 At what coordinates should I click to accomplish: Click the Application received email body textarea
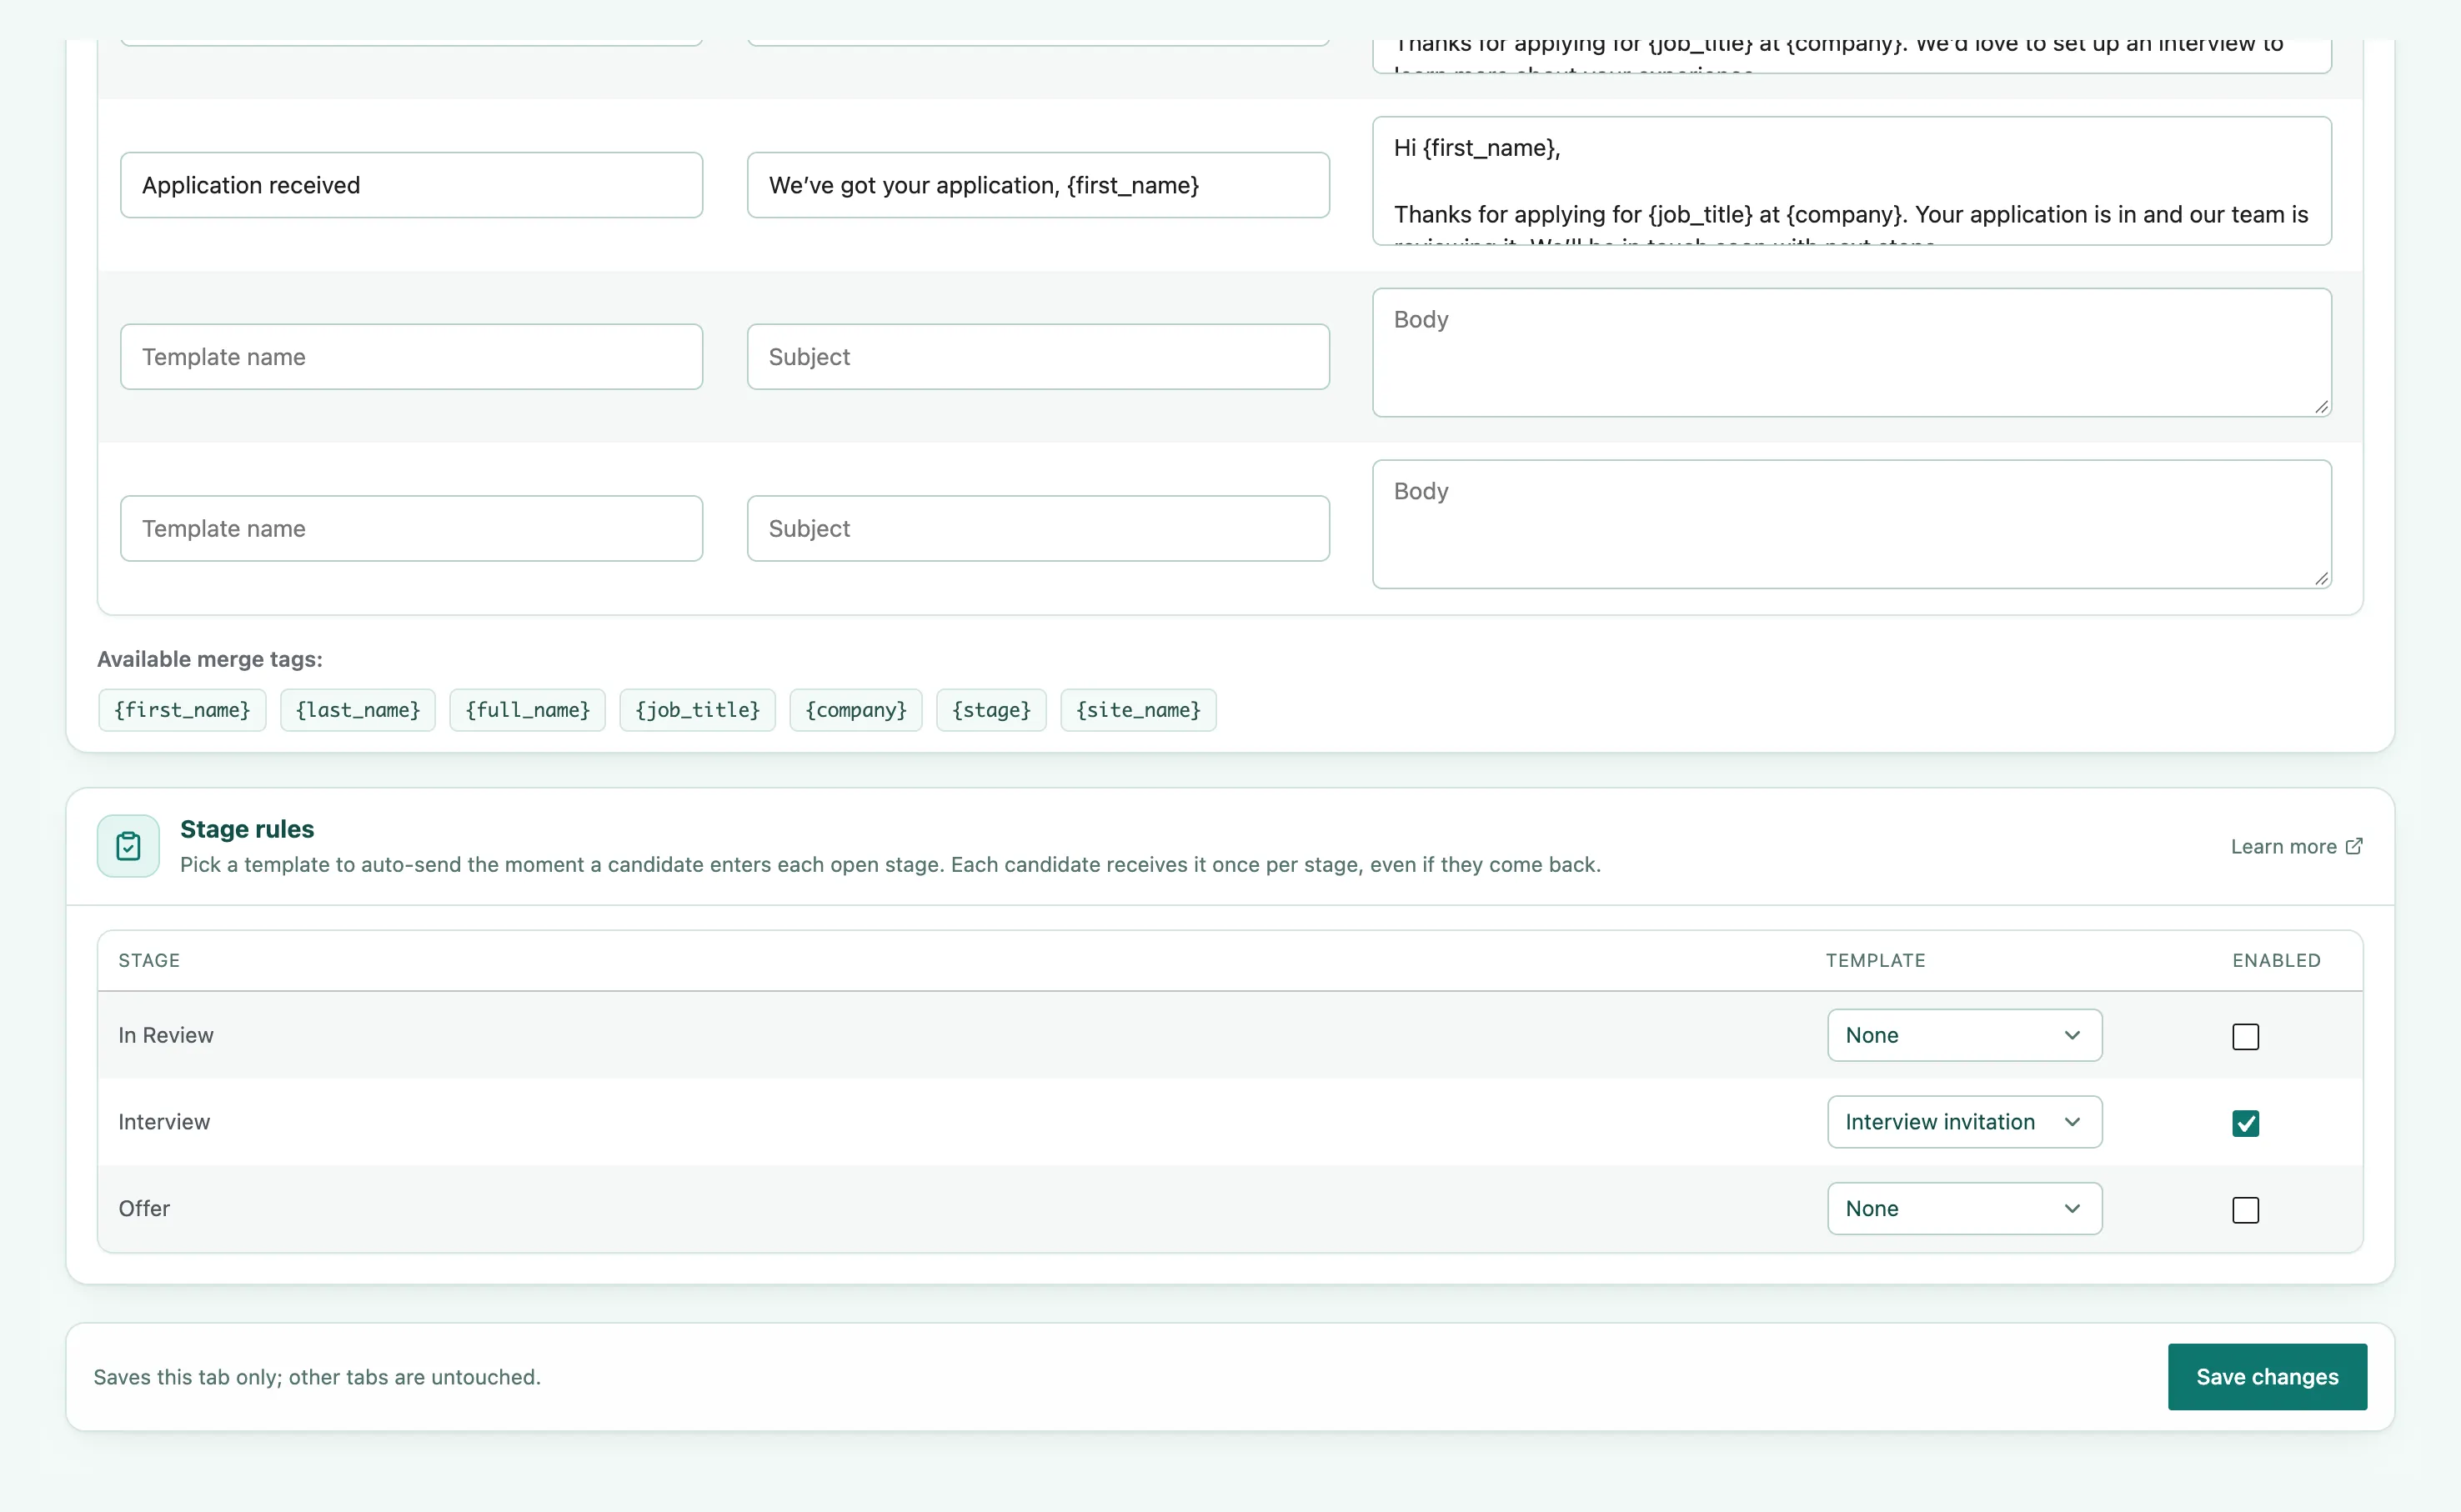(x=1852, y=181)
